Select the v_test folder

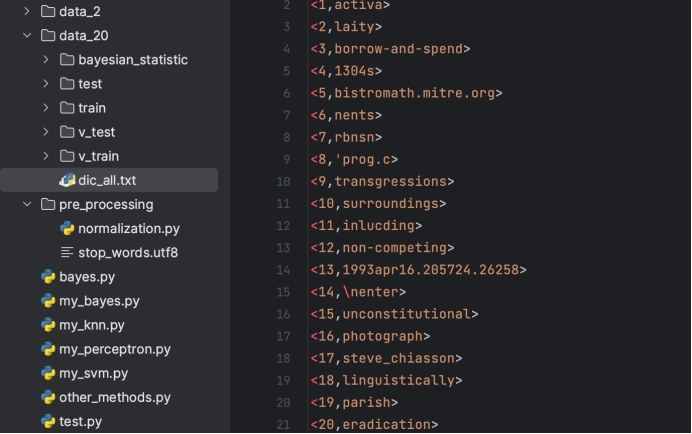click(96, 132)
